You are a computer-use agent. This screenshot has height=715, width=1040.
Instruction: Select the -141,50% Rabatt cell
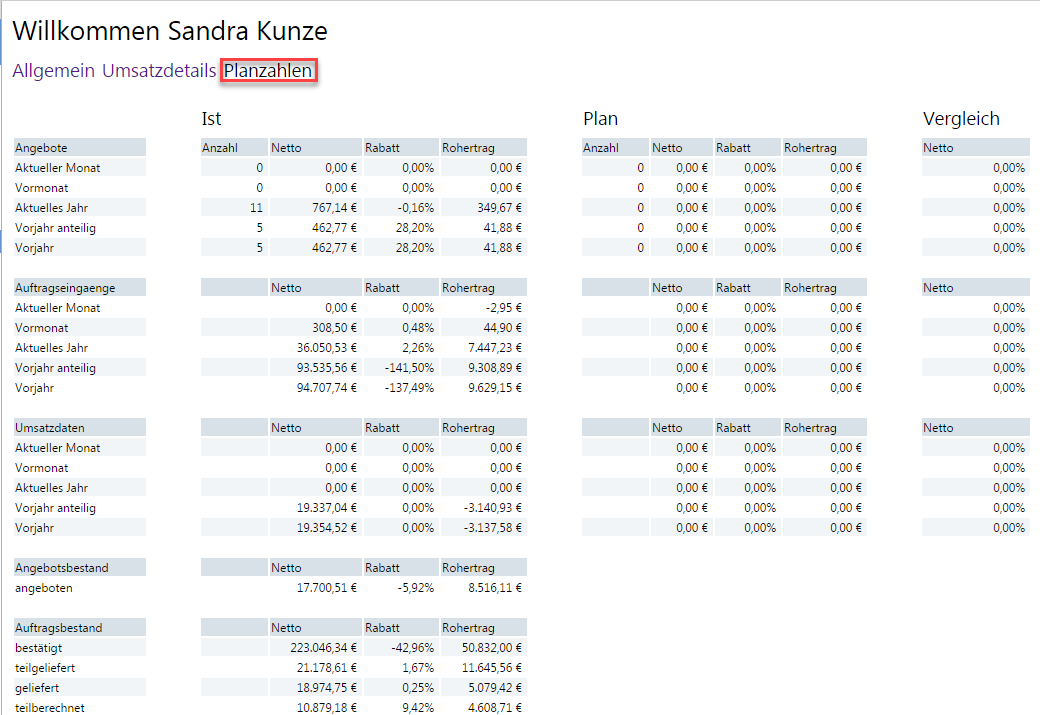[x=408, y=368]
